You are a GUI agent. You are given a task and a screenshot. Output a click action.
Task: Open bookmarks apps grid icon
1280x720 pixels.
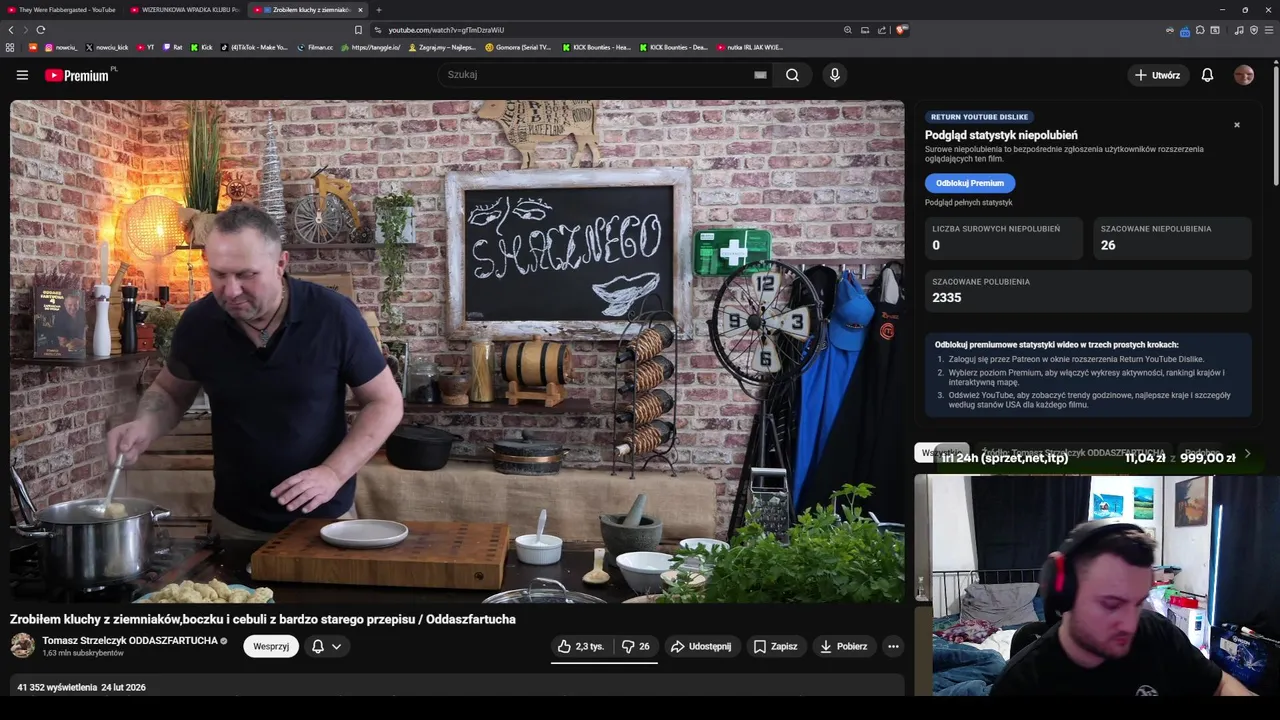[10, 47]
